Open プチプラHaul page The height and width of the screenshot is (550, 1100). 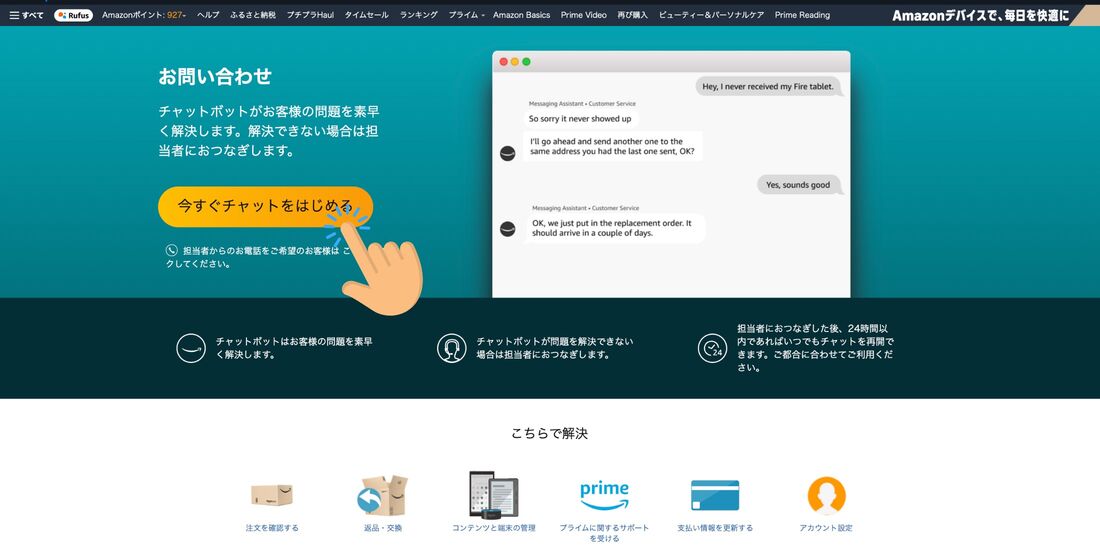(x=310, y=15)
